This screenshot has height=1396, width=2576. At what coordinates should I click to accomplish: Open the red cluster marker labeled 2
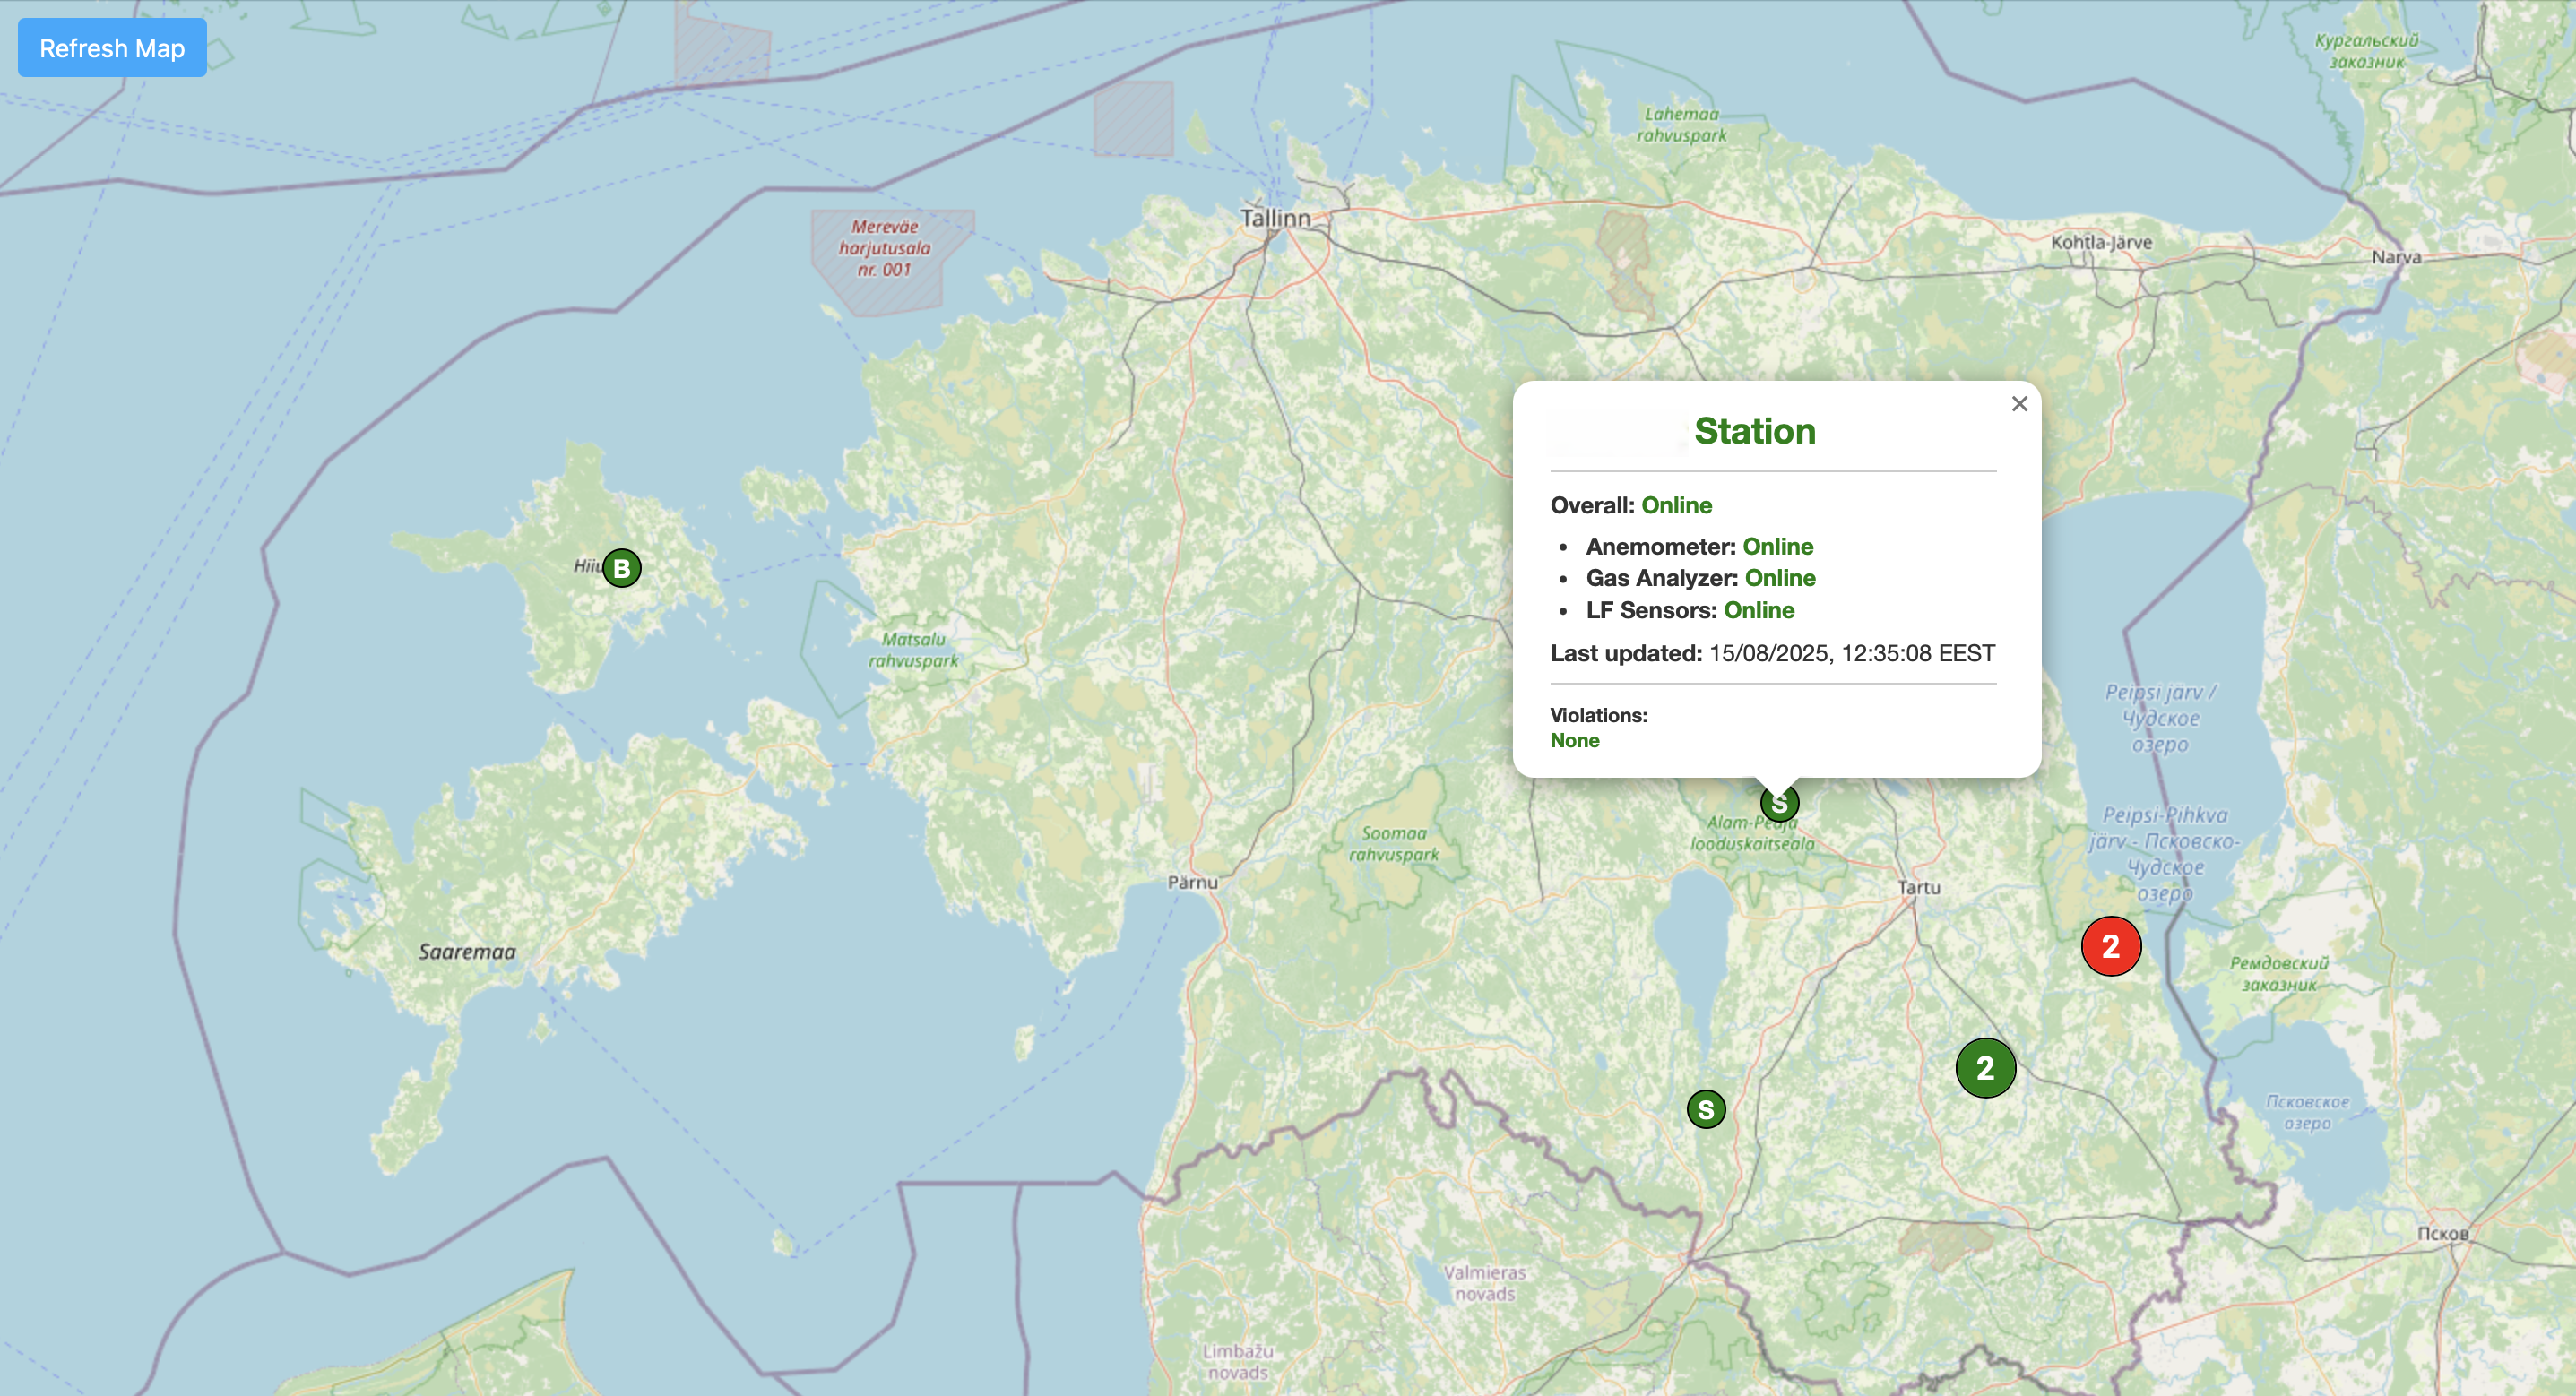[2110, 946]
